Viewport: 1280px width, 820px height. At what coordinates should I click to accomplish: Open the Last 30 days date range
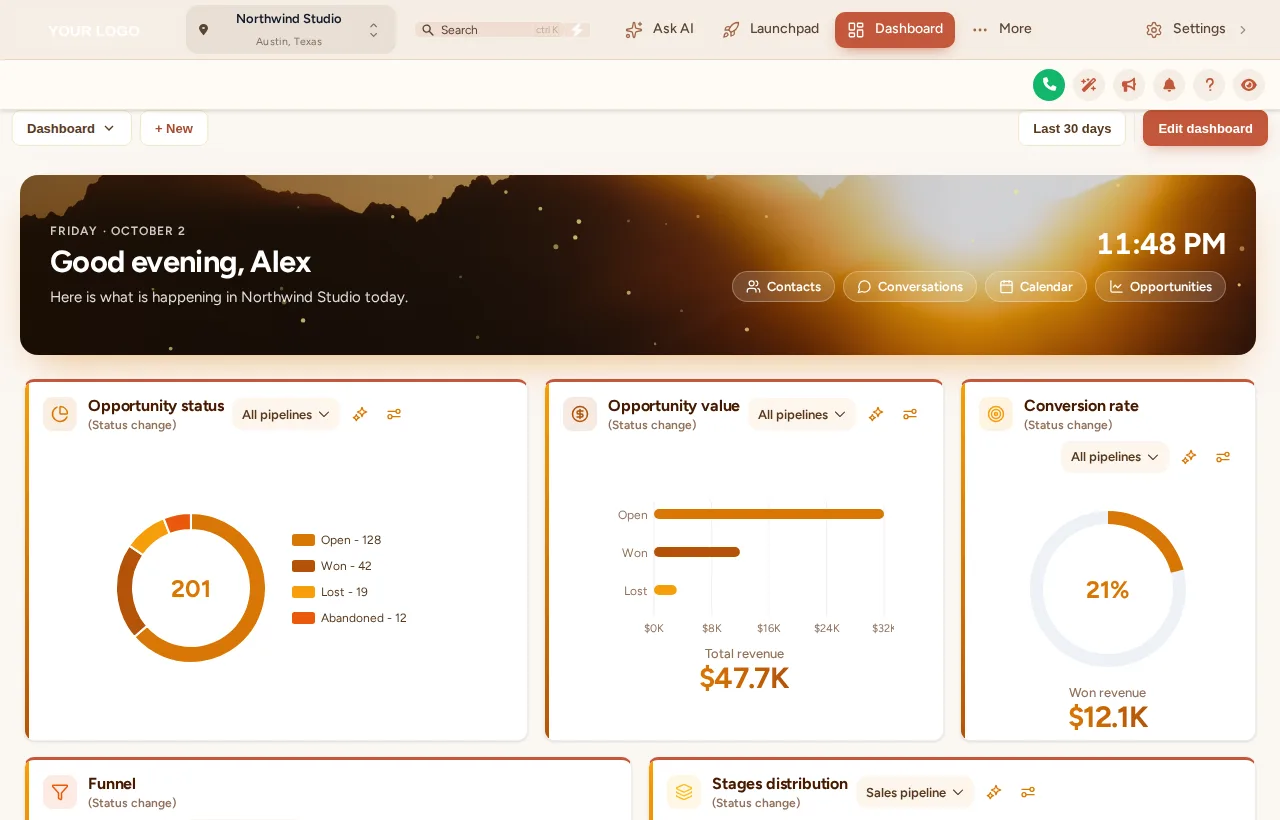coord(1072,128)
